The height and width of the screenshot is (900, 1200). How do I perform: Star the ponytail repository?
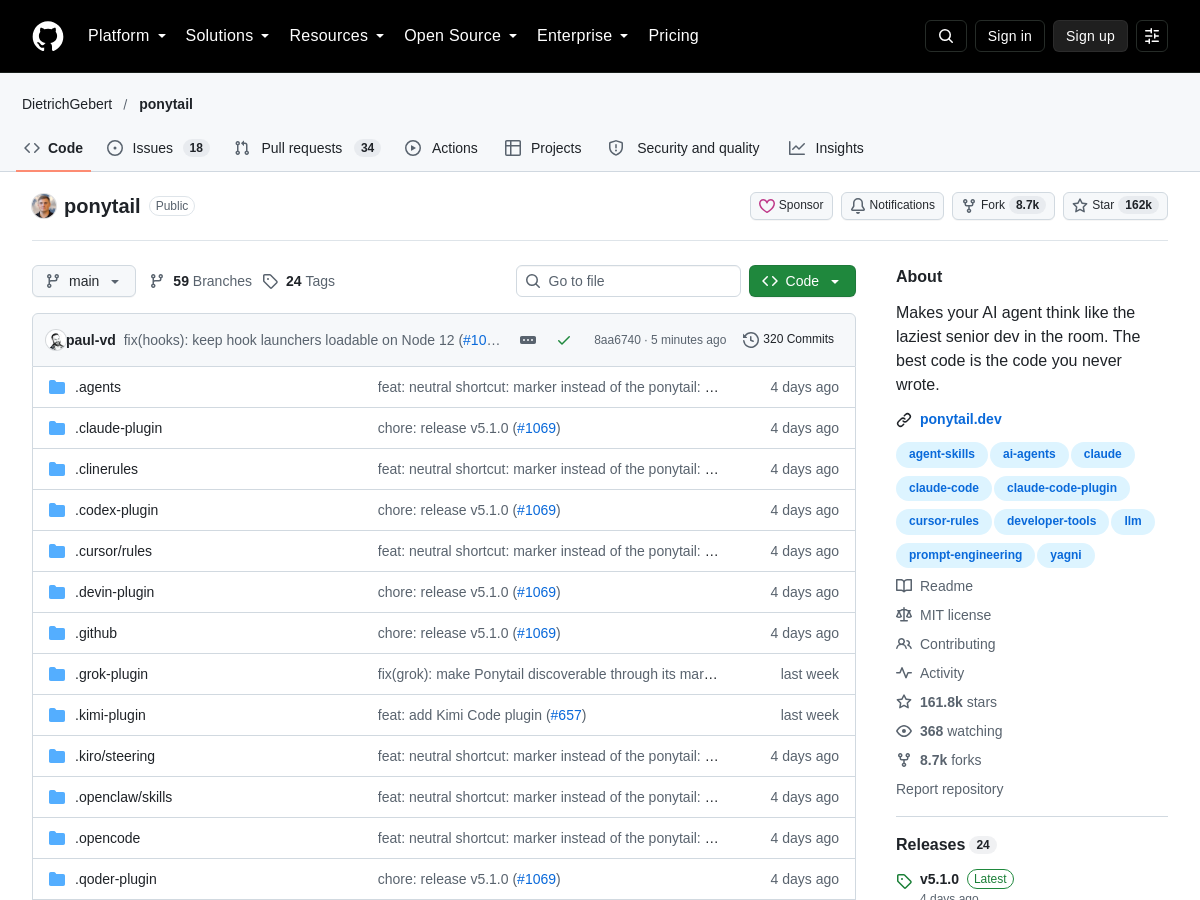(1115, 206)
